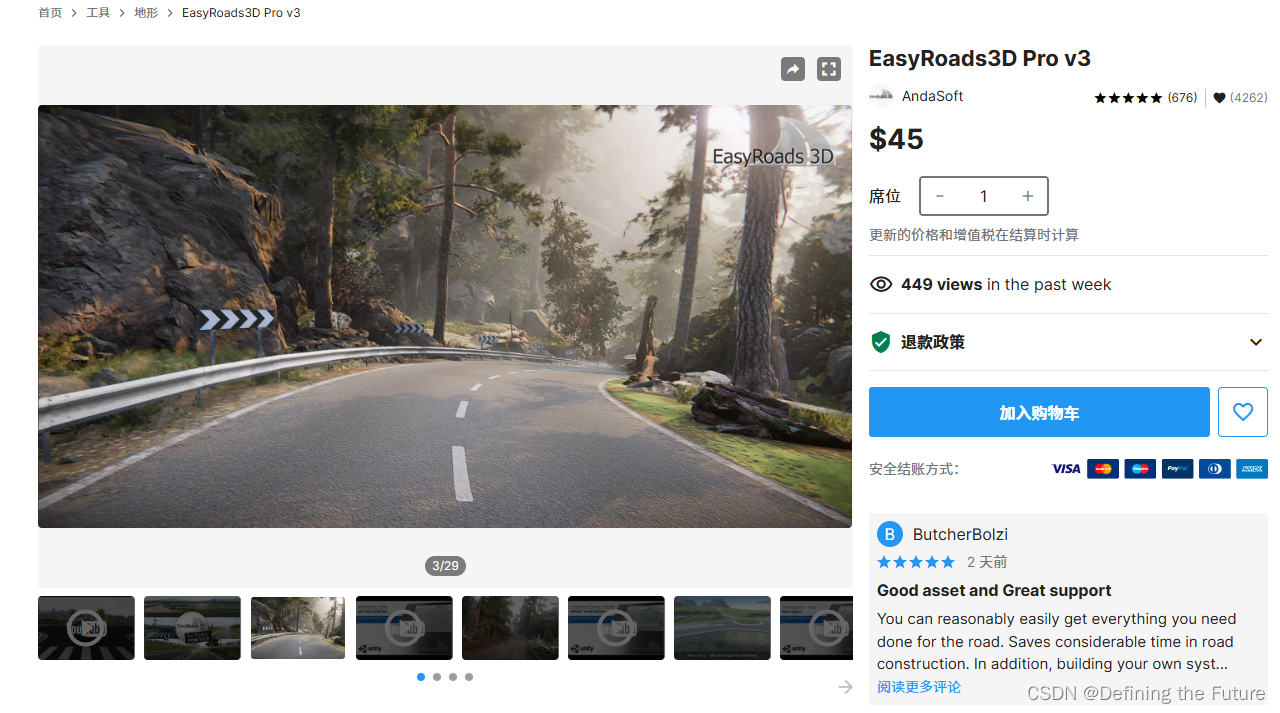1280x713 pixels.
Task: Select the third forest road thumbnail
Action: point(298,628)
